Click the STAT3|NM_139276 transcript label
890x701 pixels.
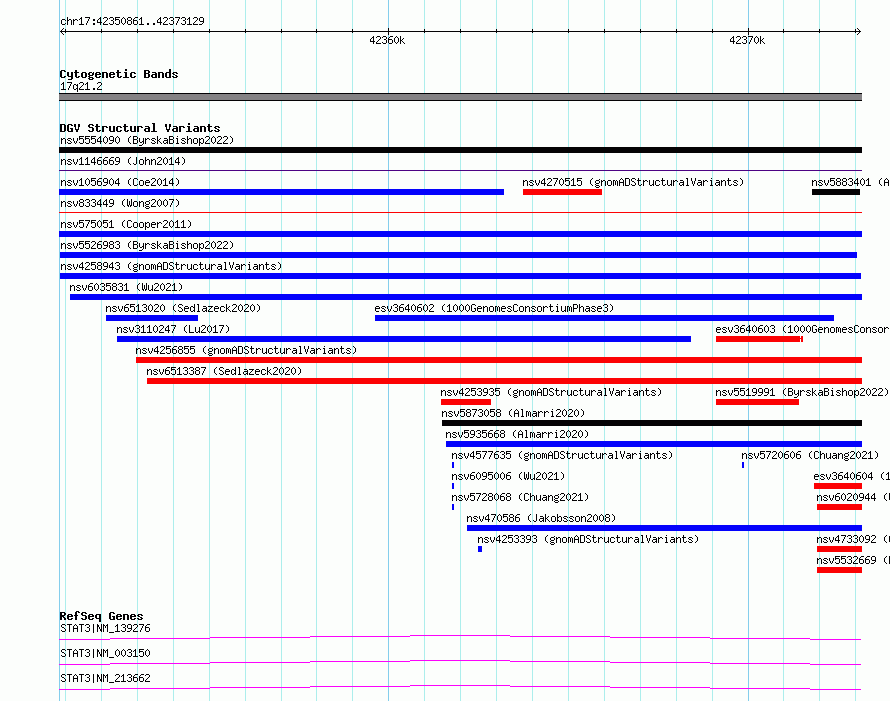point(106,628)
